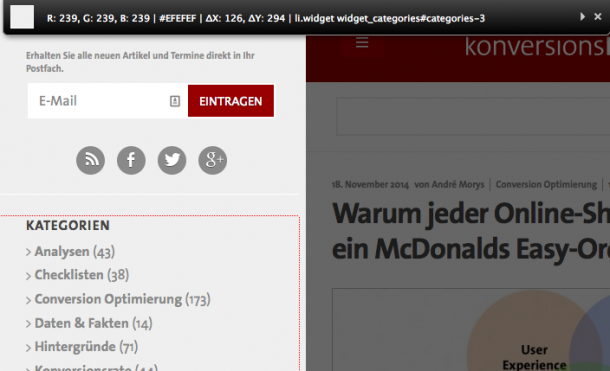This screenshot has width=610, height=371.
Task: Click the contact card icon in E-Mail field
Action: coord(175,101)
